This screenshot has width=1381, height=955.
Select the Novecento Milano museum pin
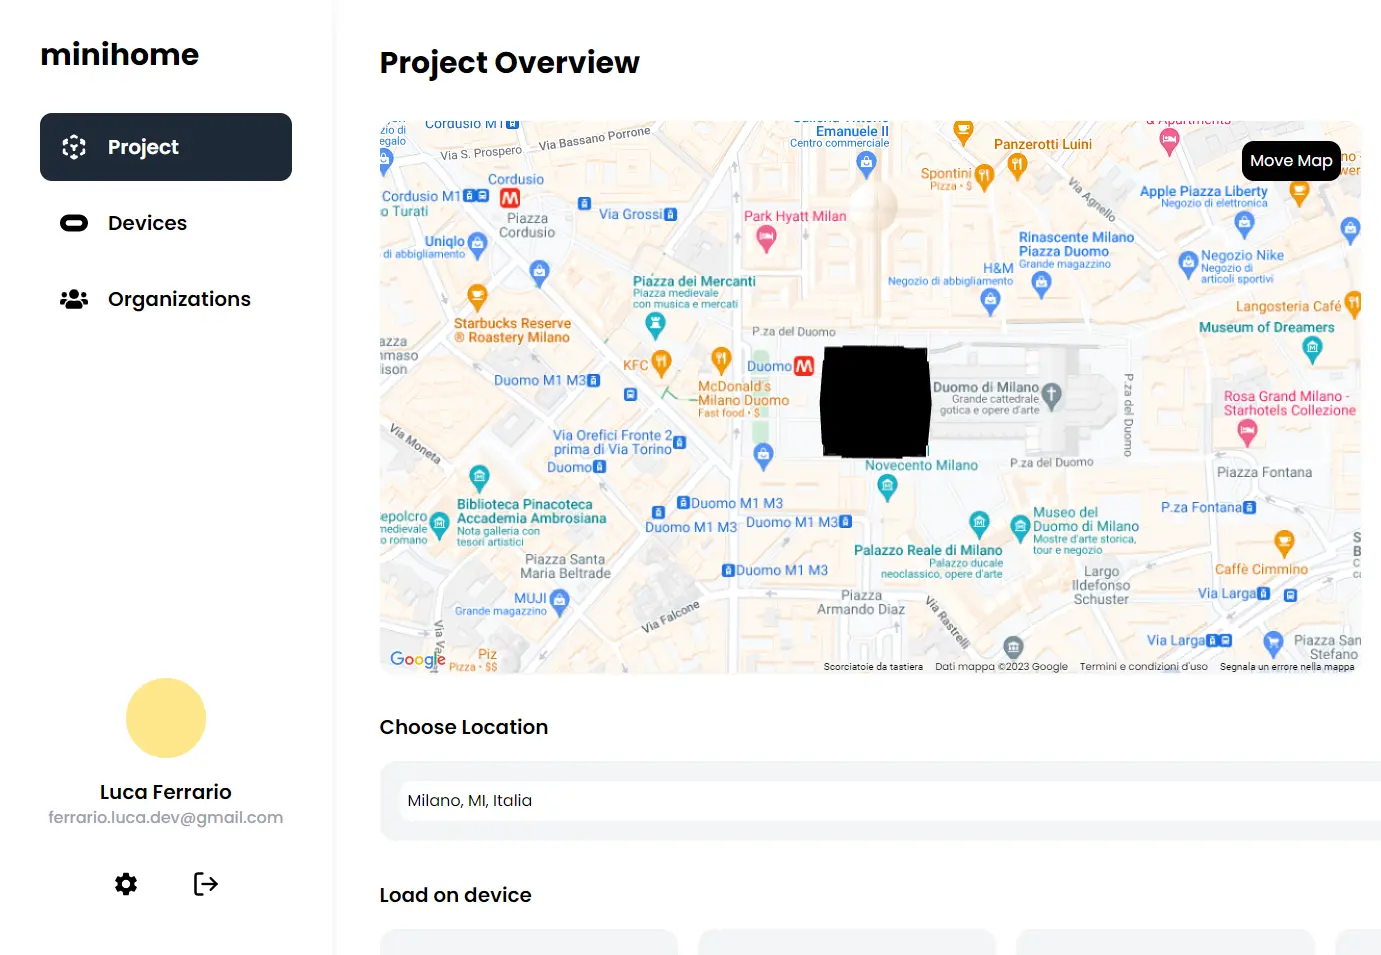887,488
